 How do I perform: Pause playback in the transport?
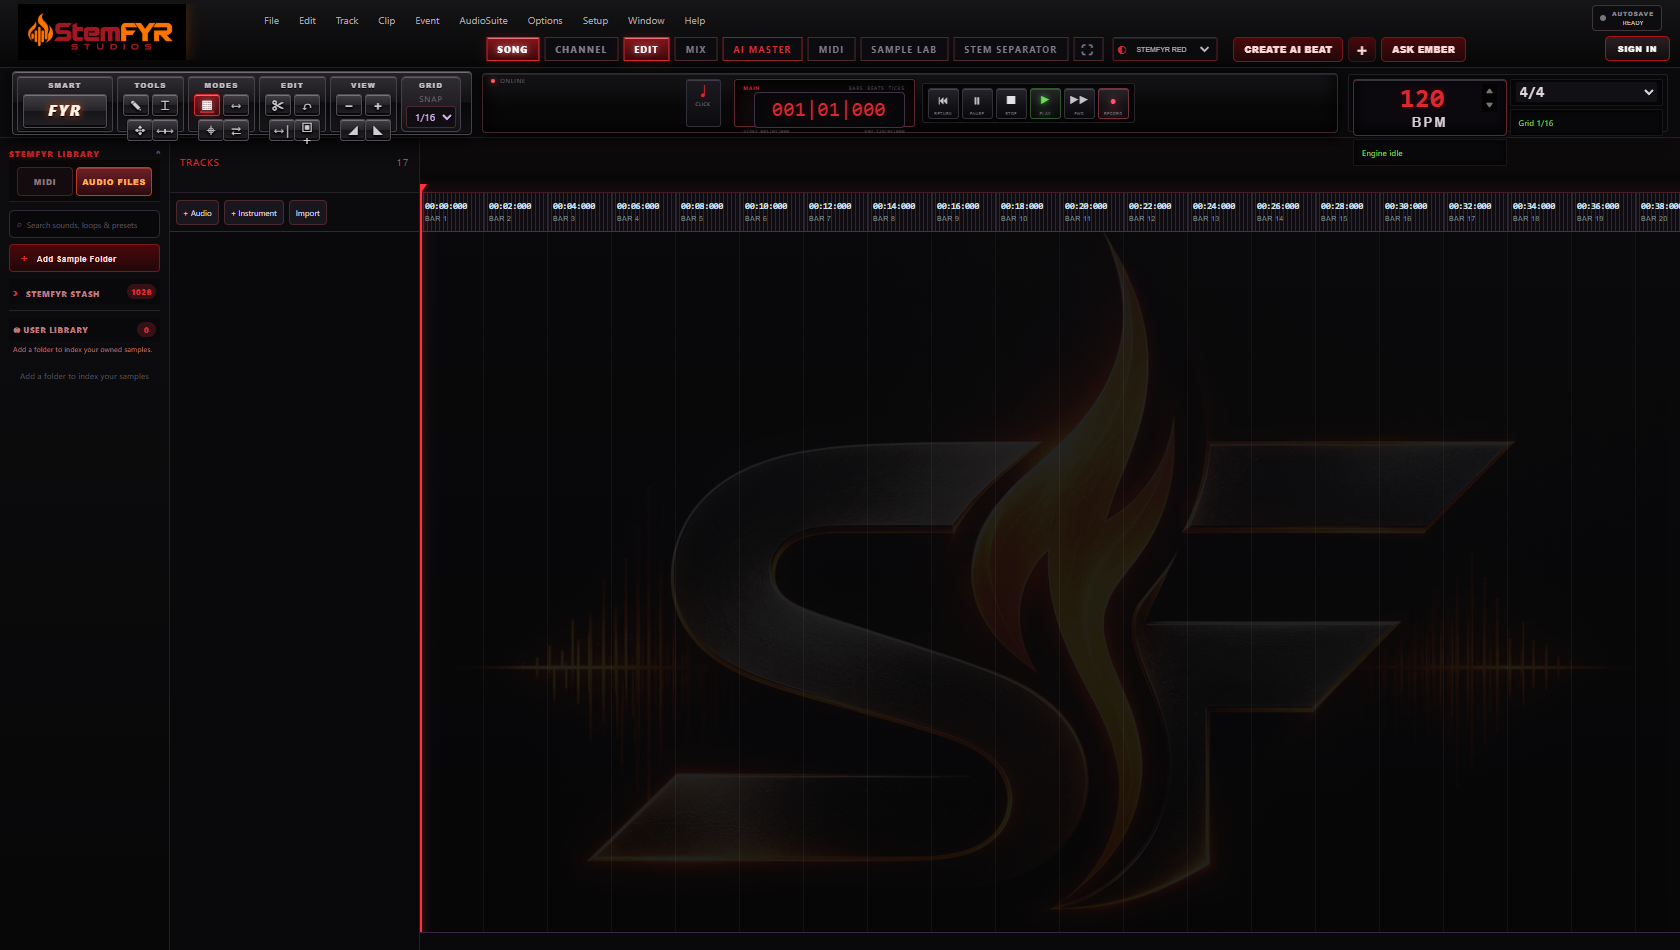(x=977, y=103)
